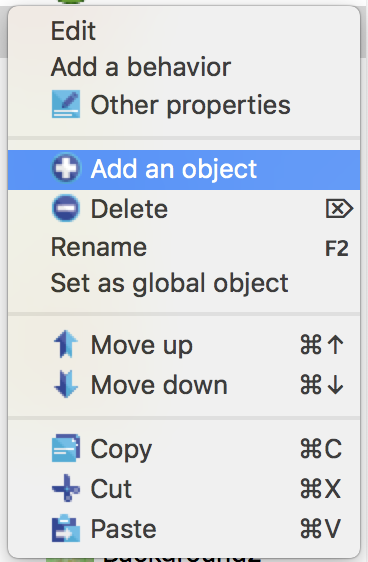Open Other properties from the menu
The width and height of the screenshot is (368, 562).
click(184, 105)
